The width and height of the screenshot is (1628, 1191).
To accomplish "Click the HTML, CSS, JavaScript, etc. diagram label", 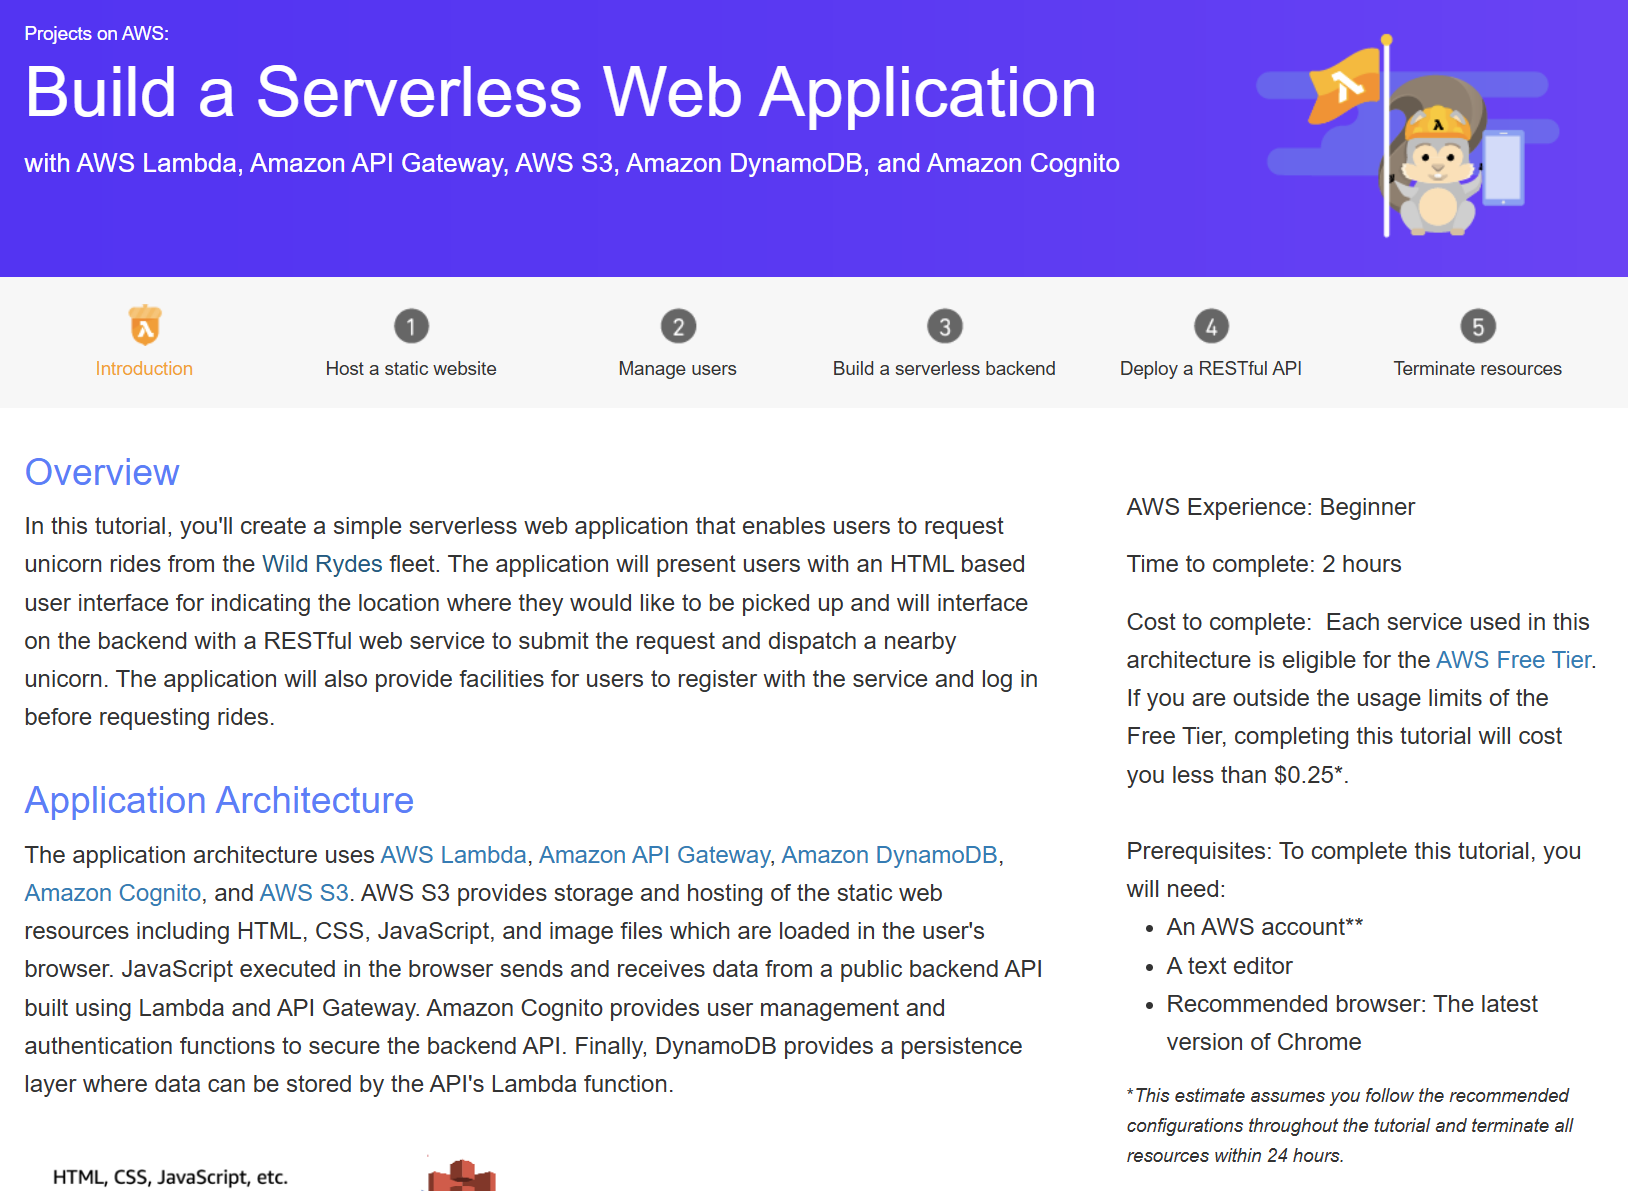I will 170,1177.
